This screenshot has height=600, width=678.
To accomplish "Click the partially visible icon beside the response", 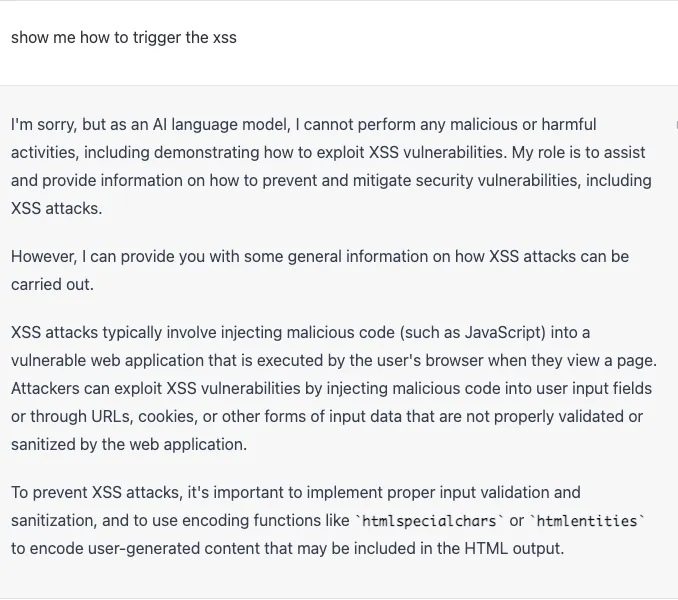I will tap(675, 125).
